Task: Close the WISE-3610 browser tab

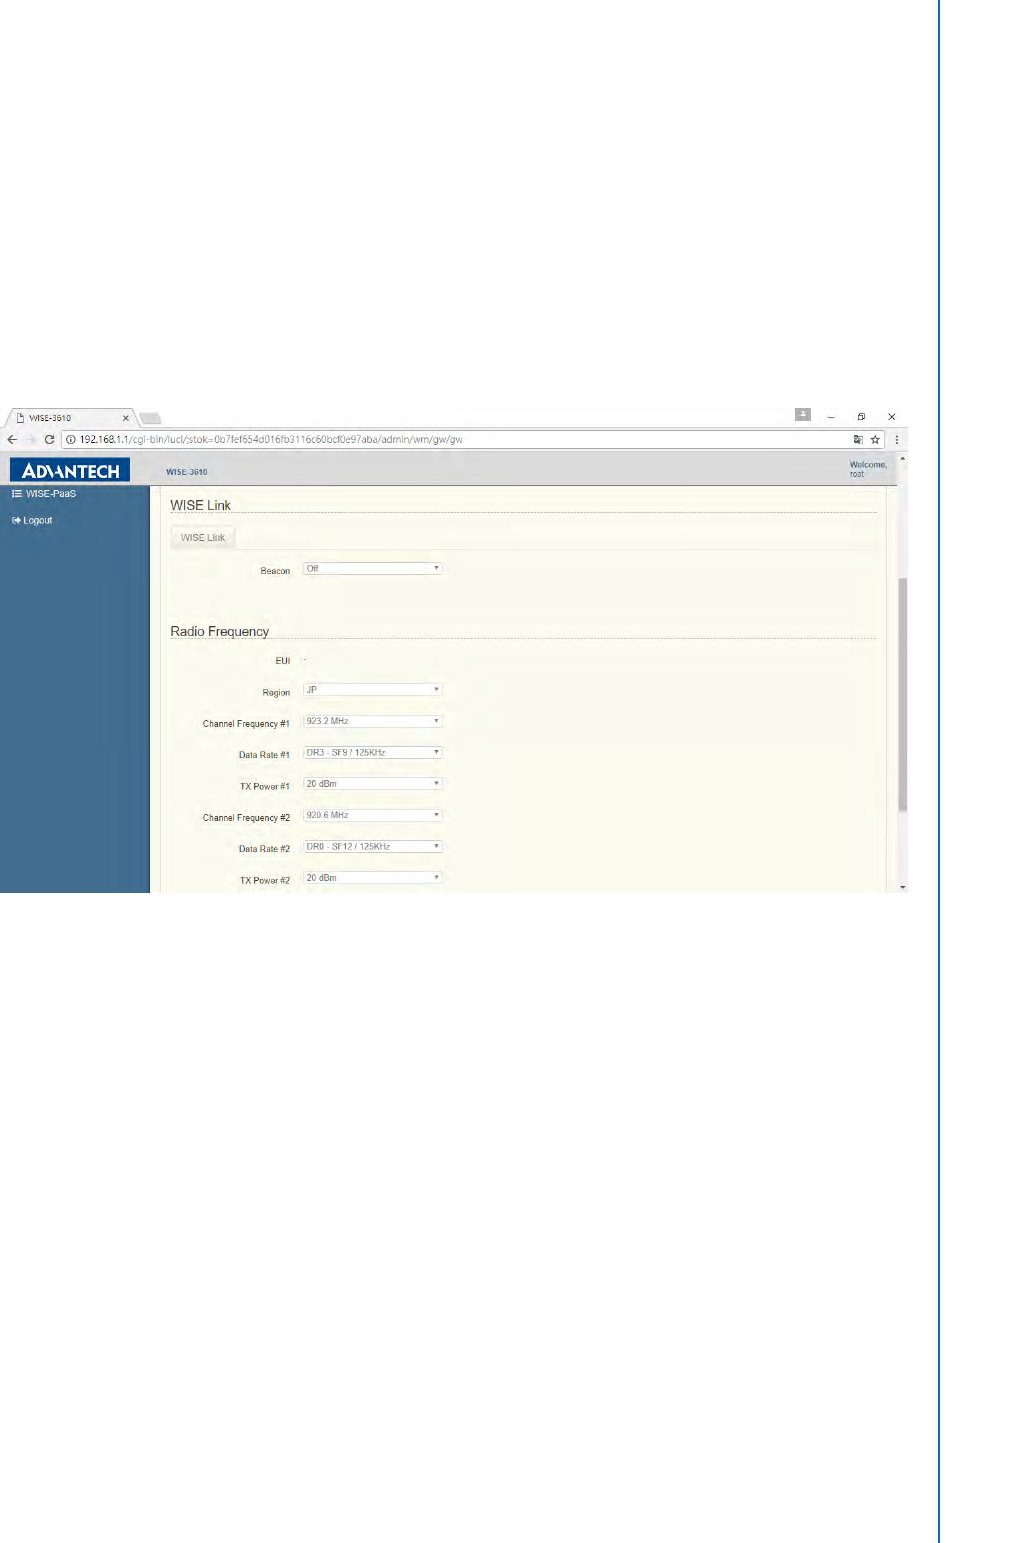Action: coord(126,418)
